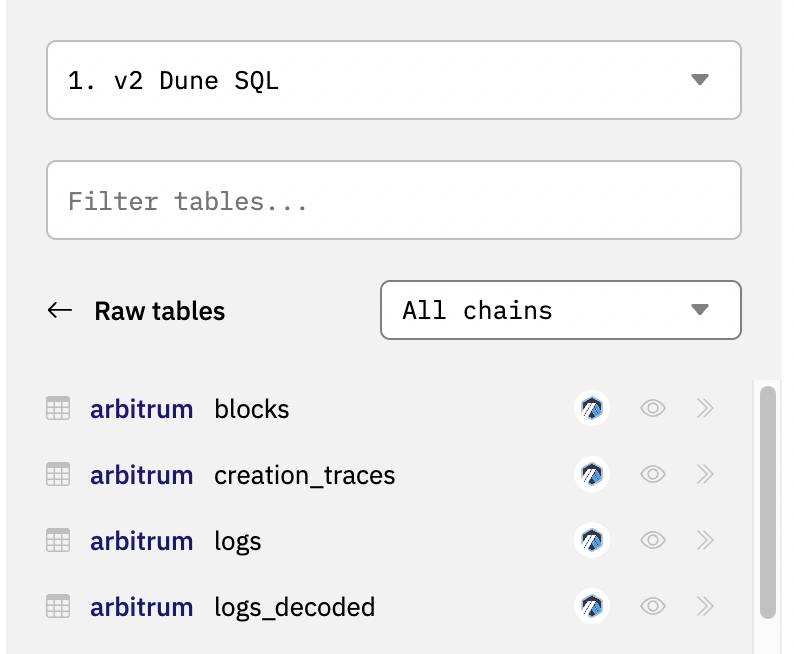Click the Arbitrum chain logo on the creation_traces row

pos(591,474)
